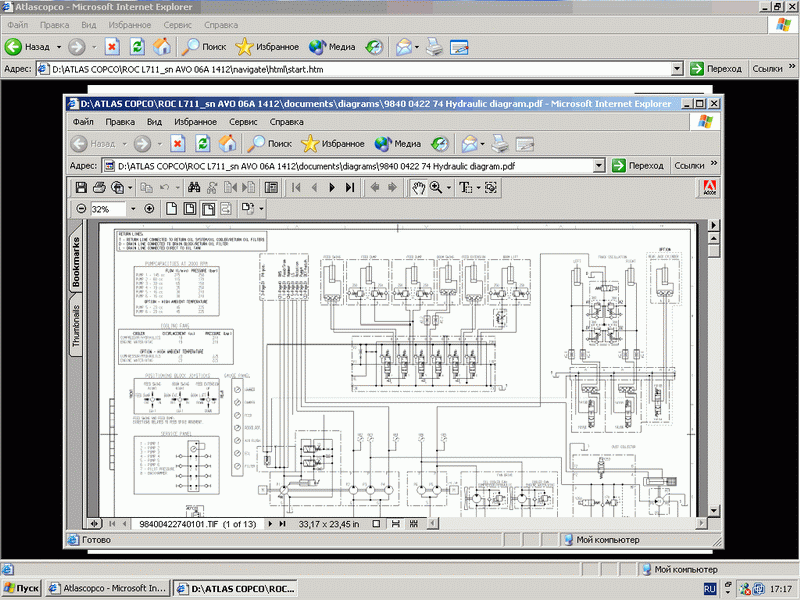Click the PDF viewer vertical scrollbar
800x600 pixels.
[712, 380]
